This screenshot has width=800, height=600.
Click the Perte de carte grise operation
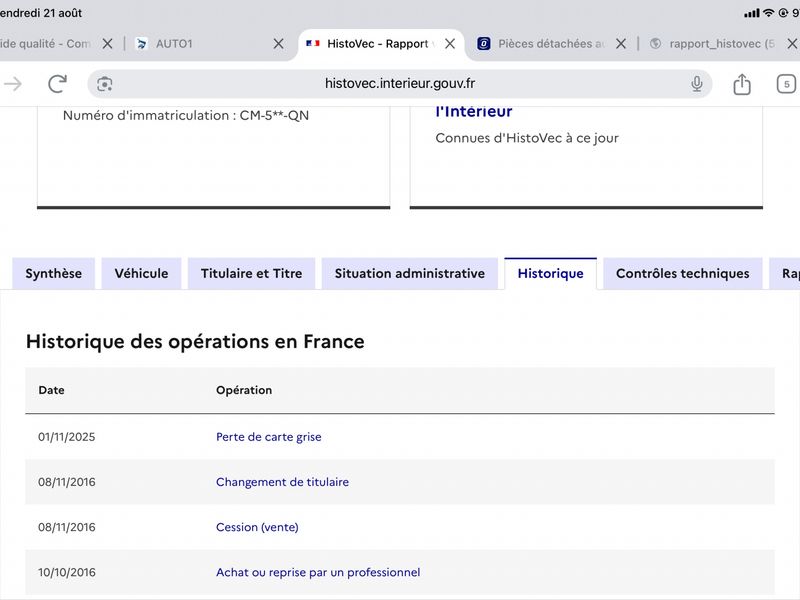268,437
